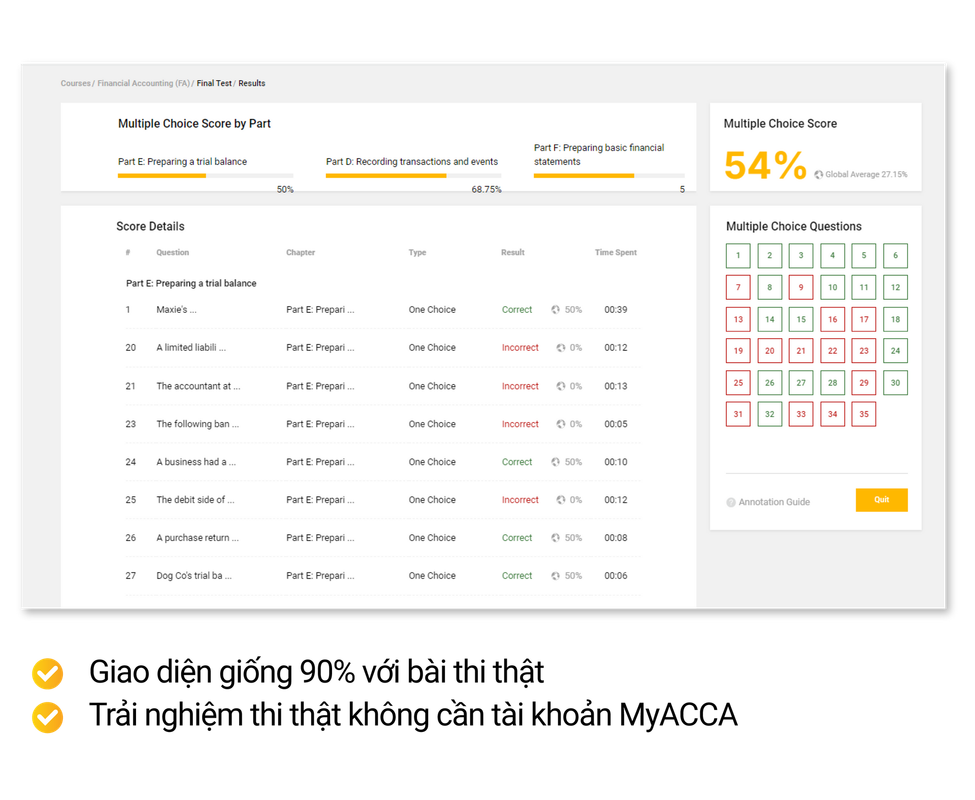The height and width of the screenshot is (800, 975).
Task: Click Part D recording transactions progress bar
Action: click(x=413, y=176)
